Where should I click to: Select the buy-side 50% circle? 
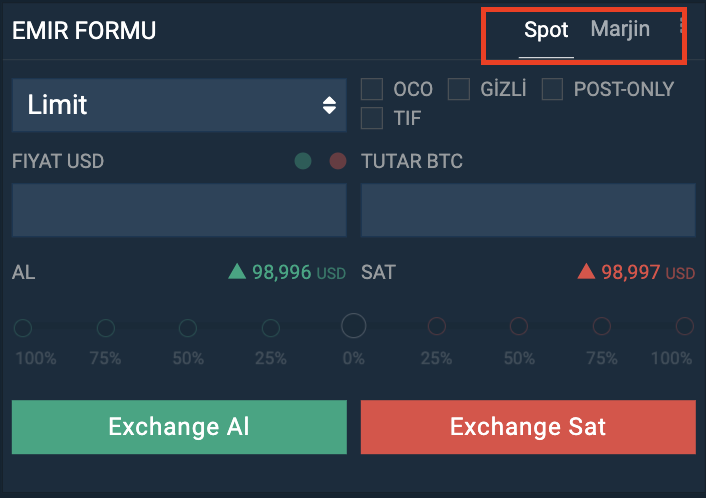click(188, 328)
